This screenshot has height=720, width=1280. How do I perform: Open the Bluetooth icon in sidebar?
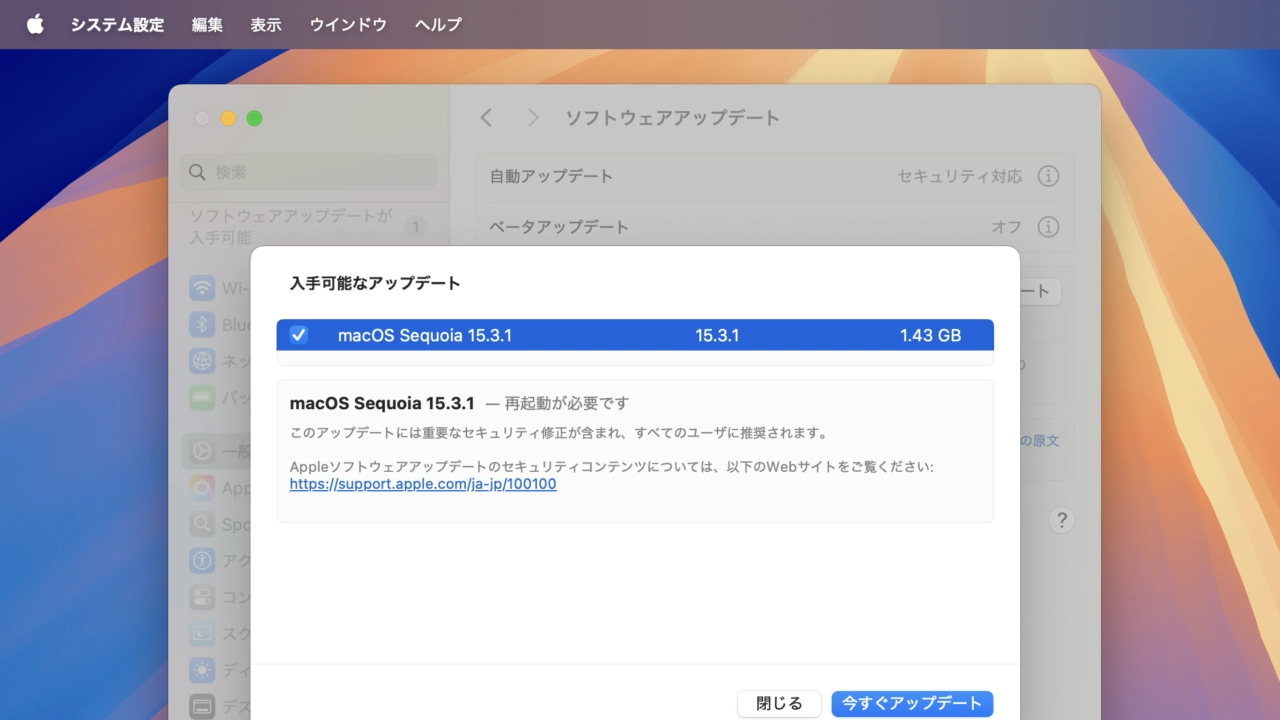tap(203, 325)
